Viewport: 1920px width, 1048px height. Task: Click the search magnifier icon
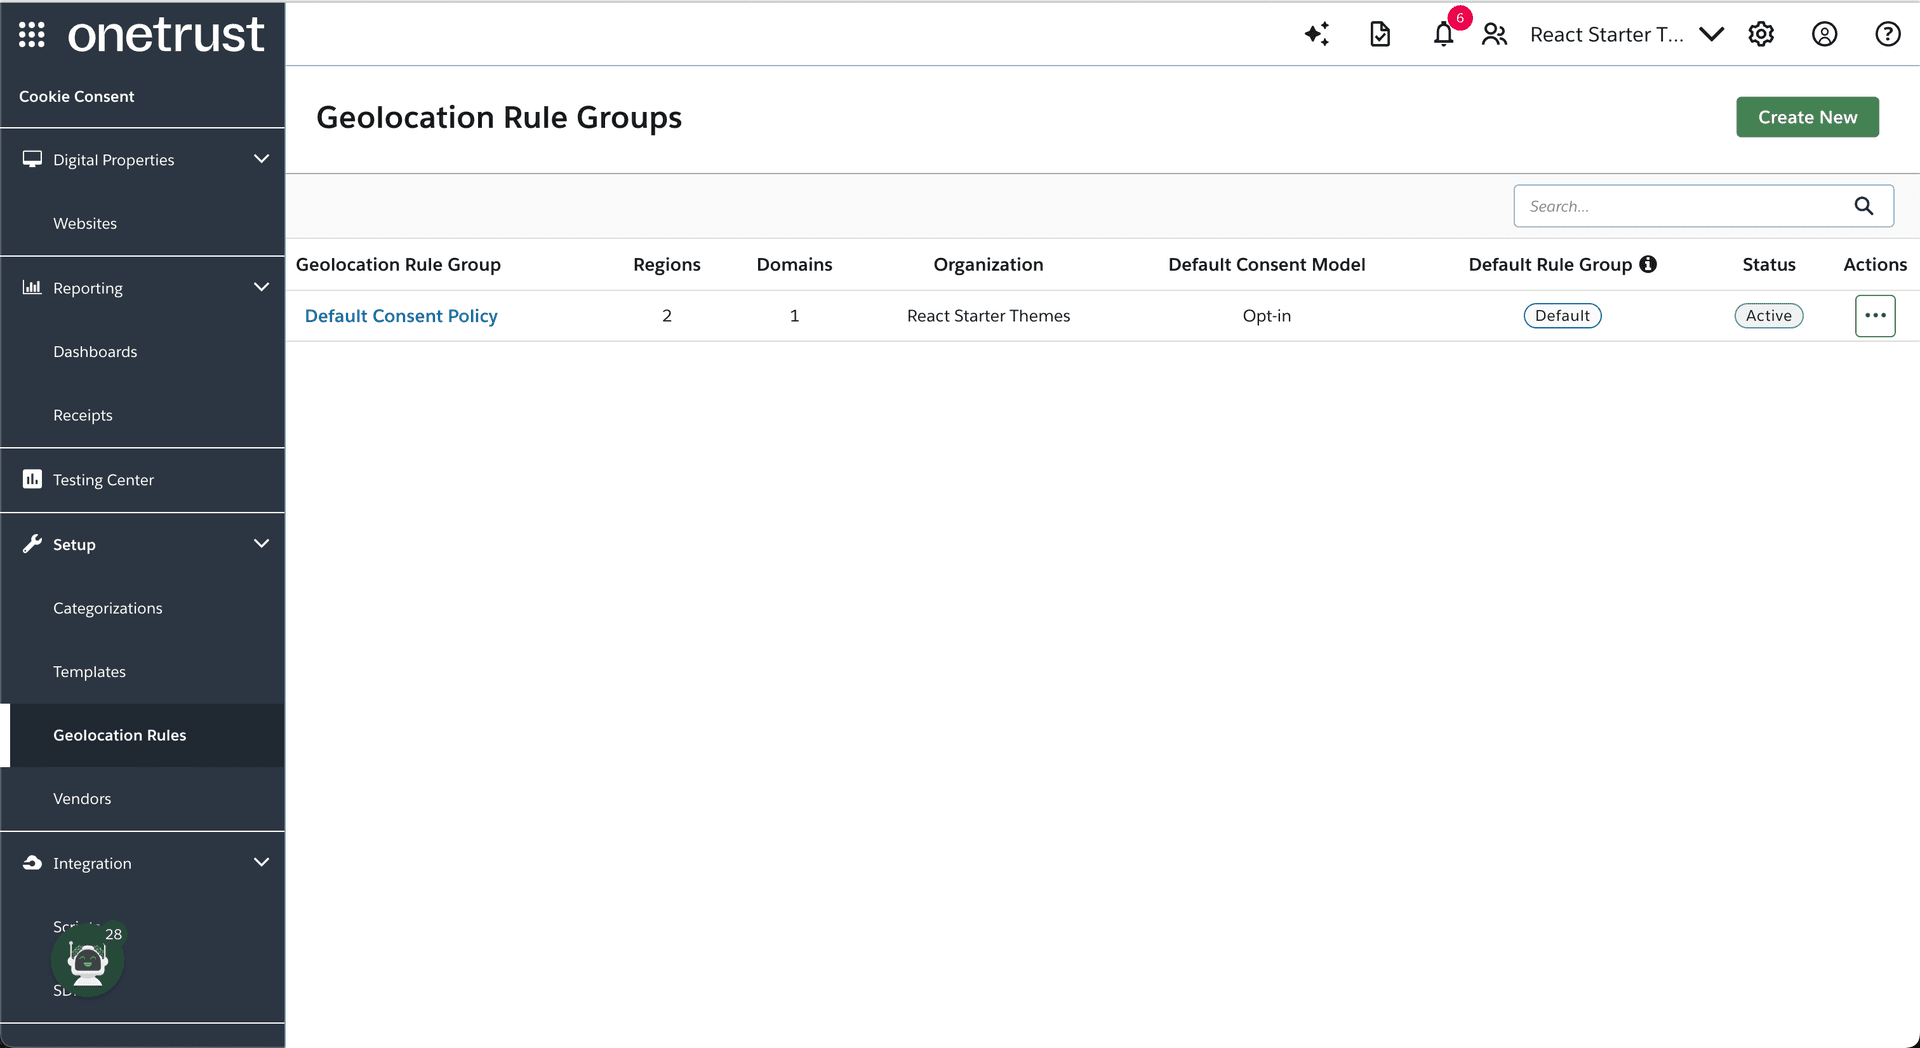click(1864, 206)
